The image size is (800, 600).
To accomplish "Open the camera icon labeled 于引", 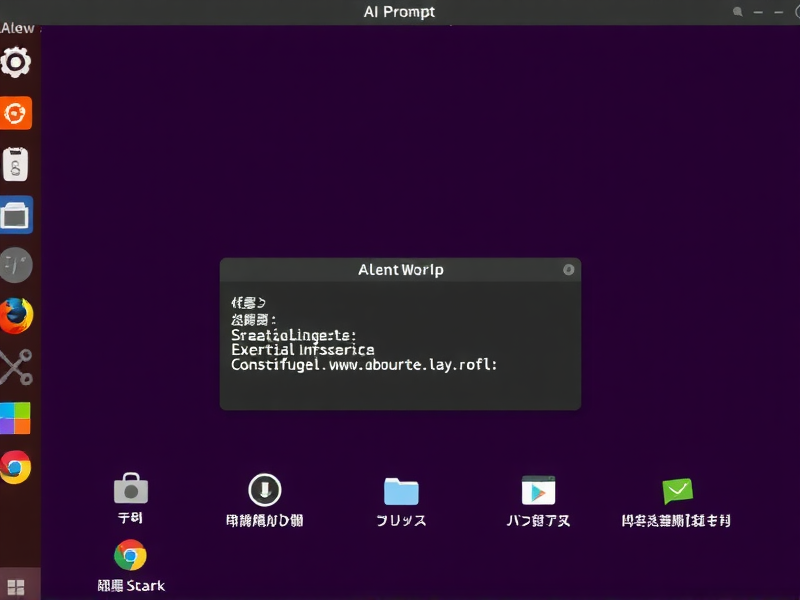I will click(131, 488).
